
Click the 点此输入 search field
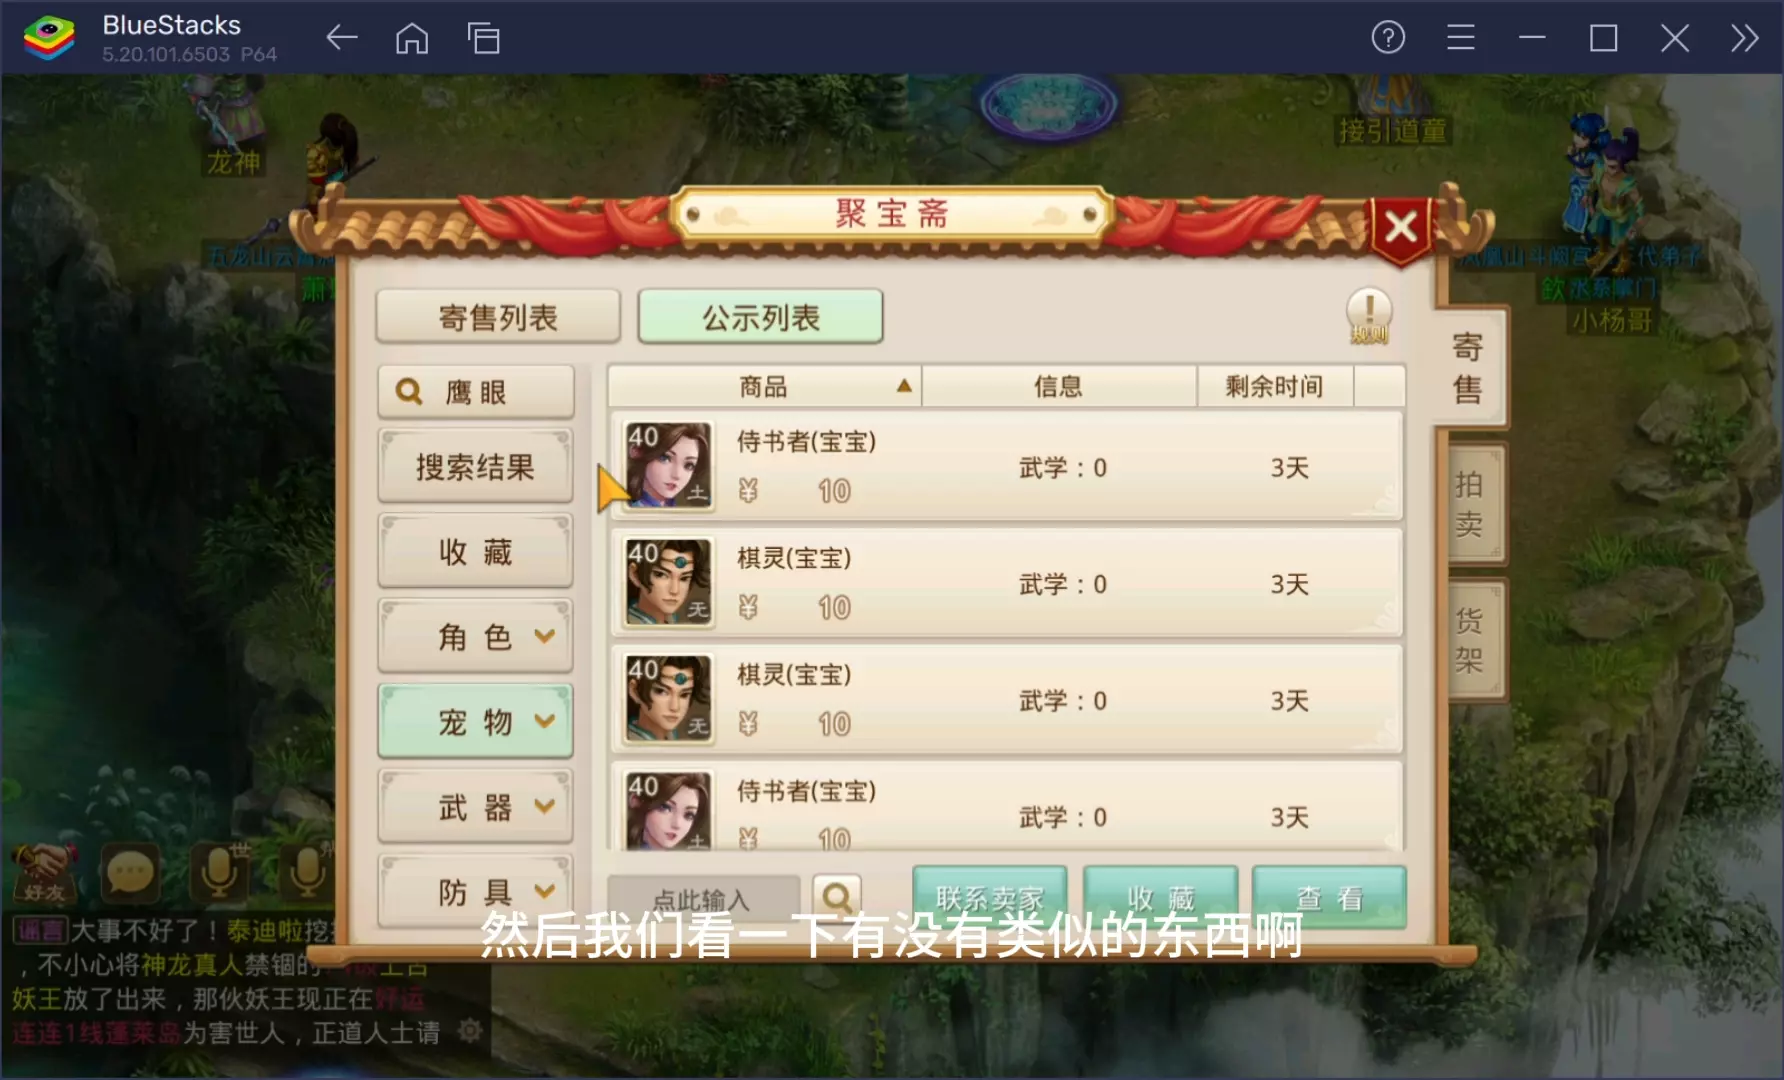[704, 898]
